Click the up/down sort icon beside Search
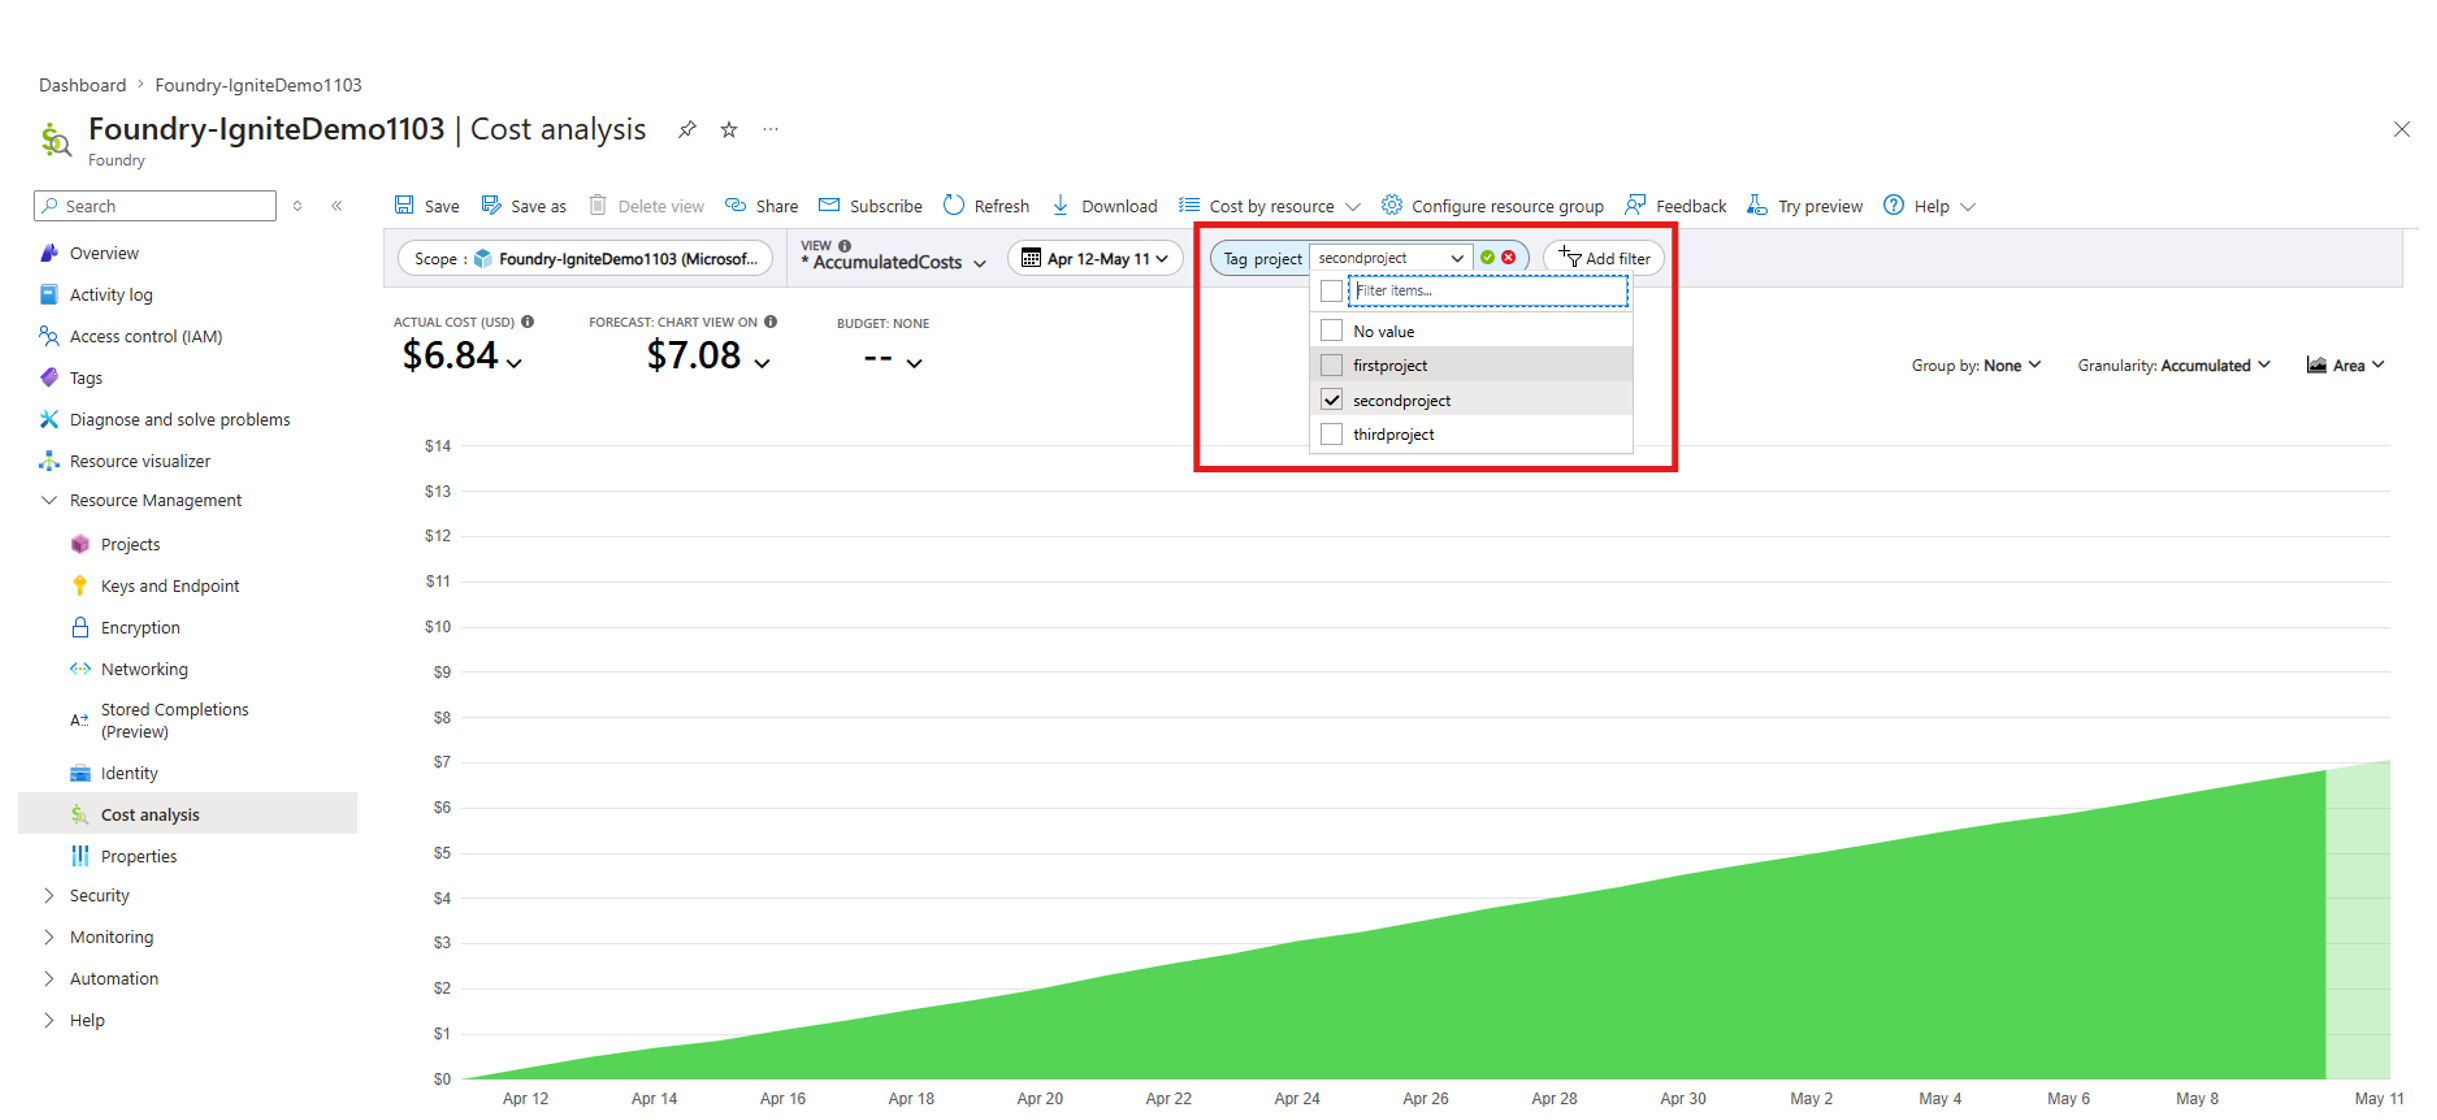Viewport: 2437px width, 1120px height. (x=297, y=206)
